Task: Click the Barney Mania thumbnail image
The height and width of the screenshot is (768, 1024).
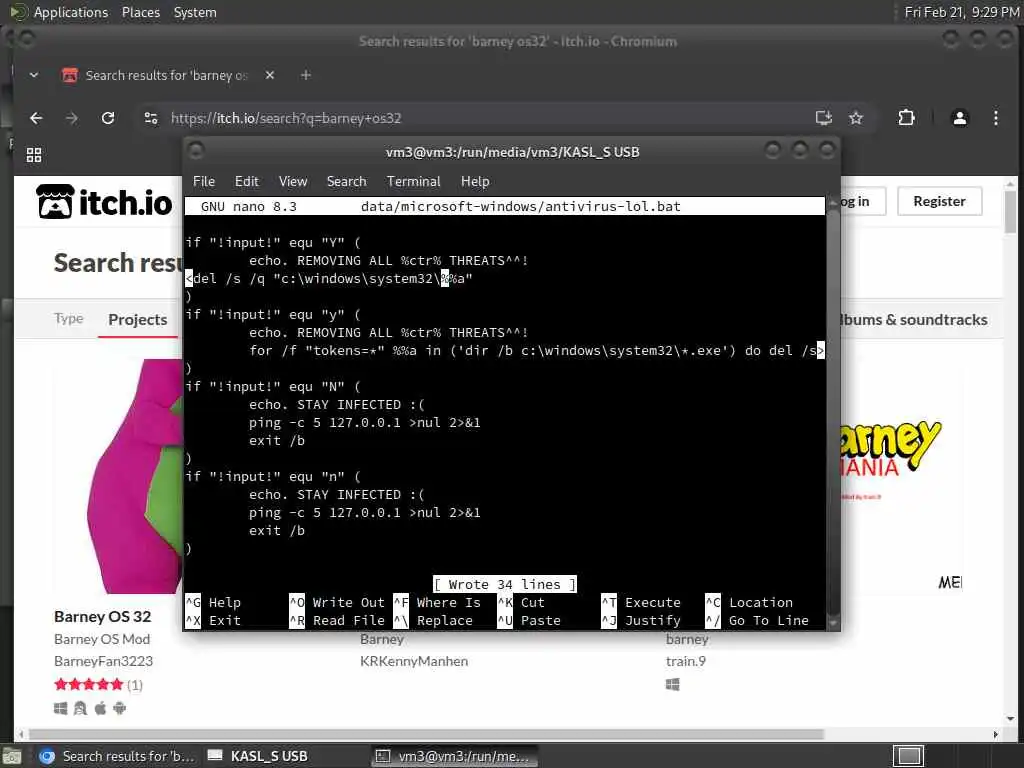Action: pyautogui.click(x=901, y=476)
